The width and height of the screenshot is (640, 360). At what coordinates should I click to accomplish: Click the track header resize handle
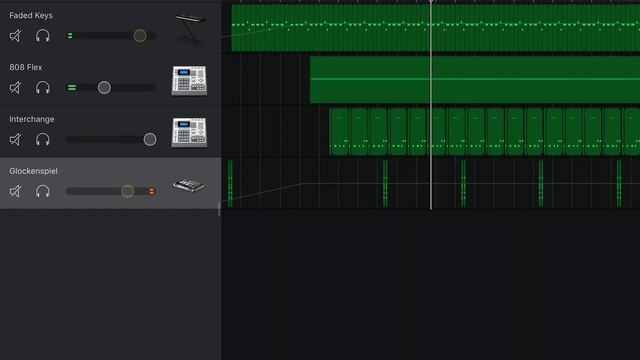tap(219, 208)
